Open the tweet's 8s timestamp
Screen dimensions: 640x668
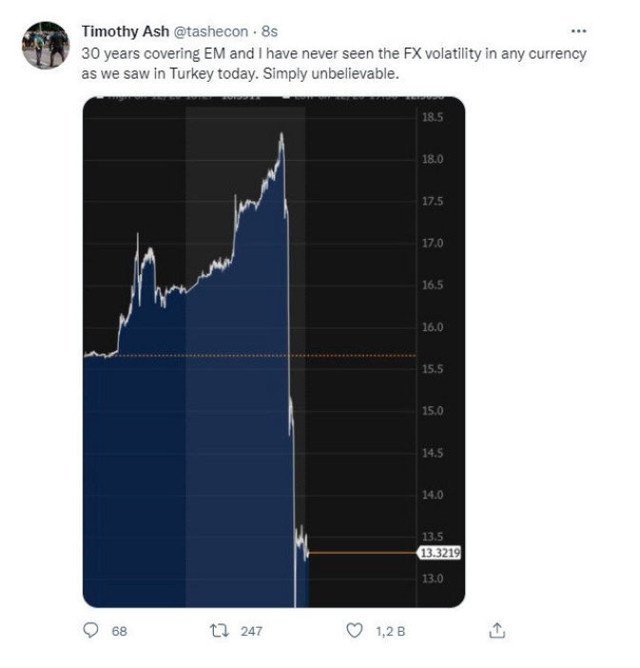(269, 31)
